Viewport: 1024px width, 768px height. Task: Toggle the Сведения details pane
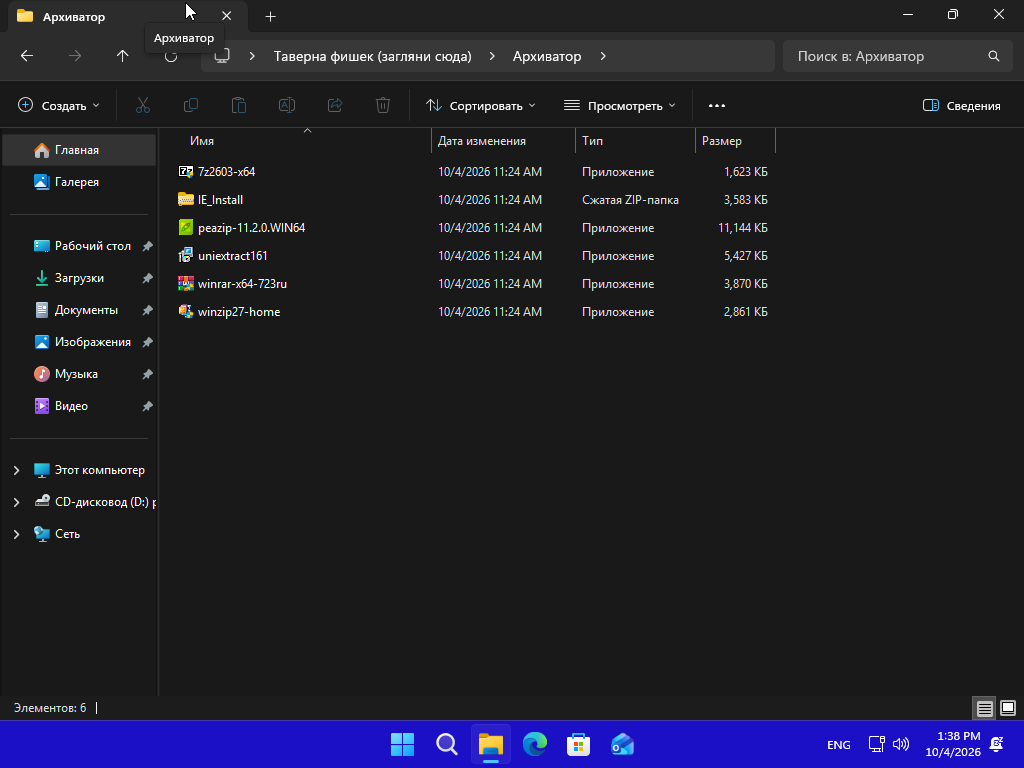[x=961, y=105]
